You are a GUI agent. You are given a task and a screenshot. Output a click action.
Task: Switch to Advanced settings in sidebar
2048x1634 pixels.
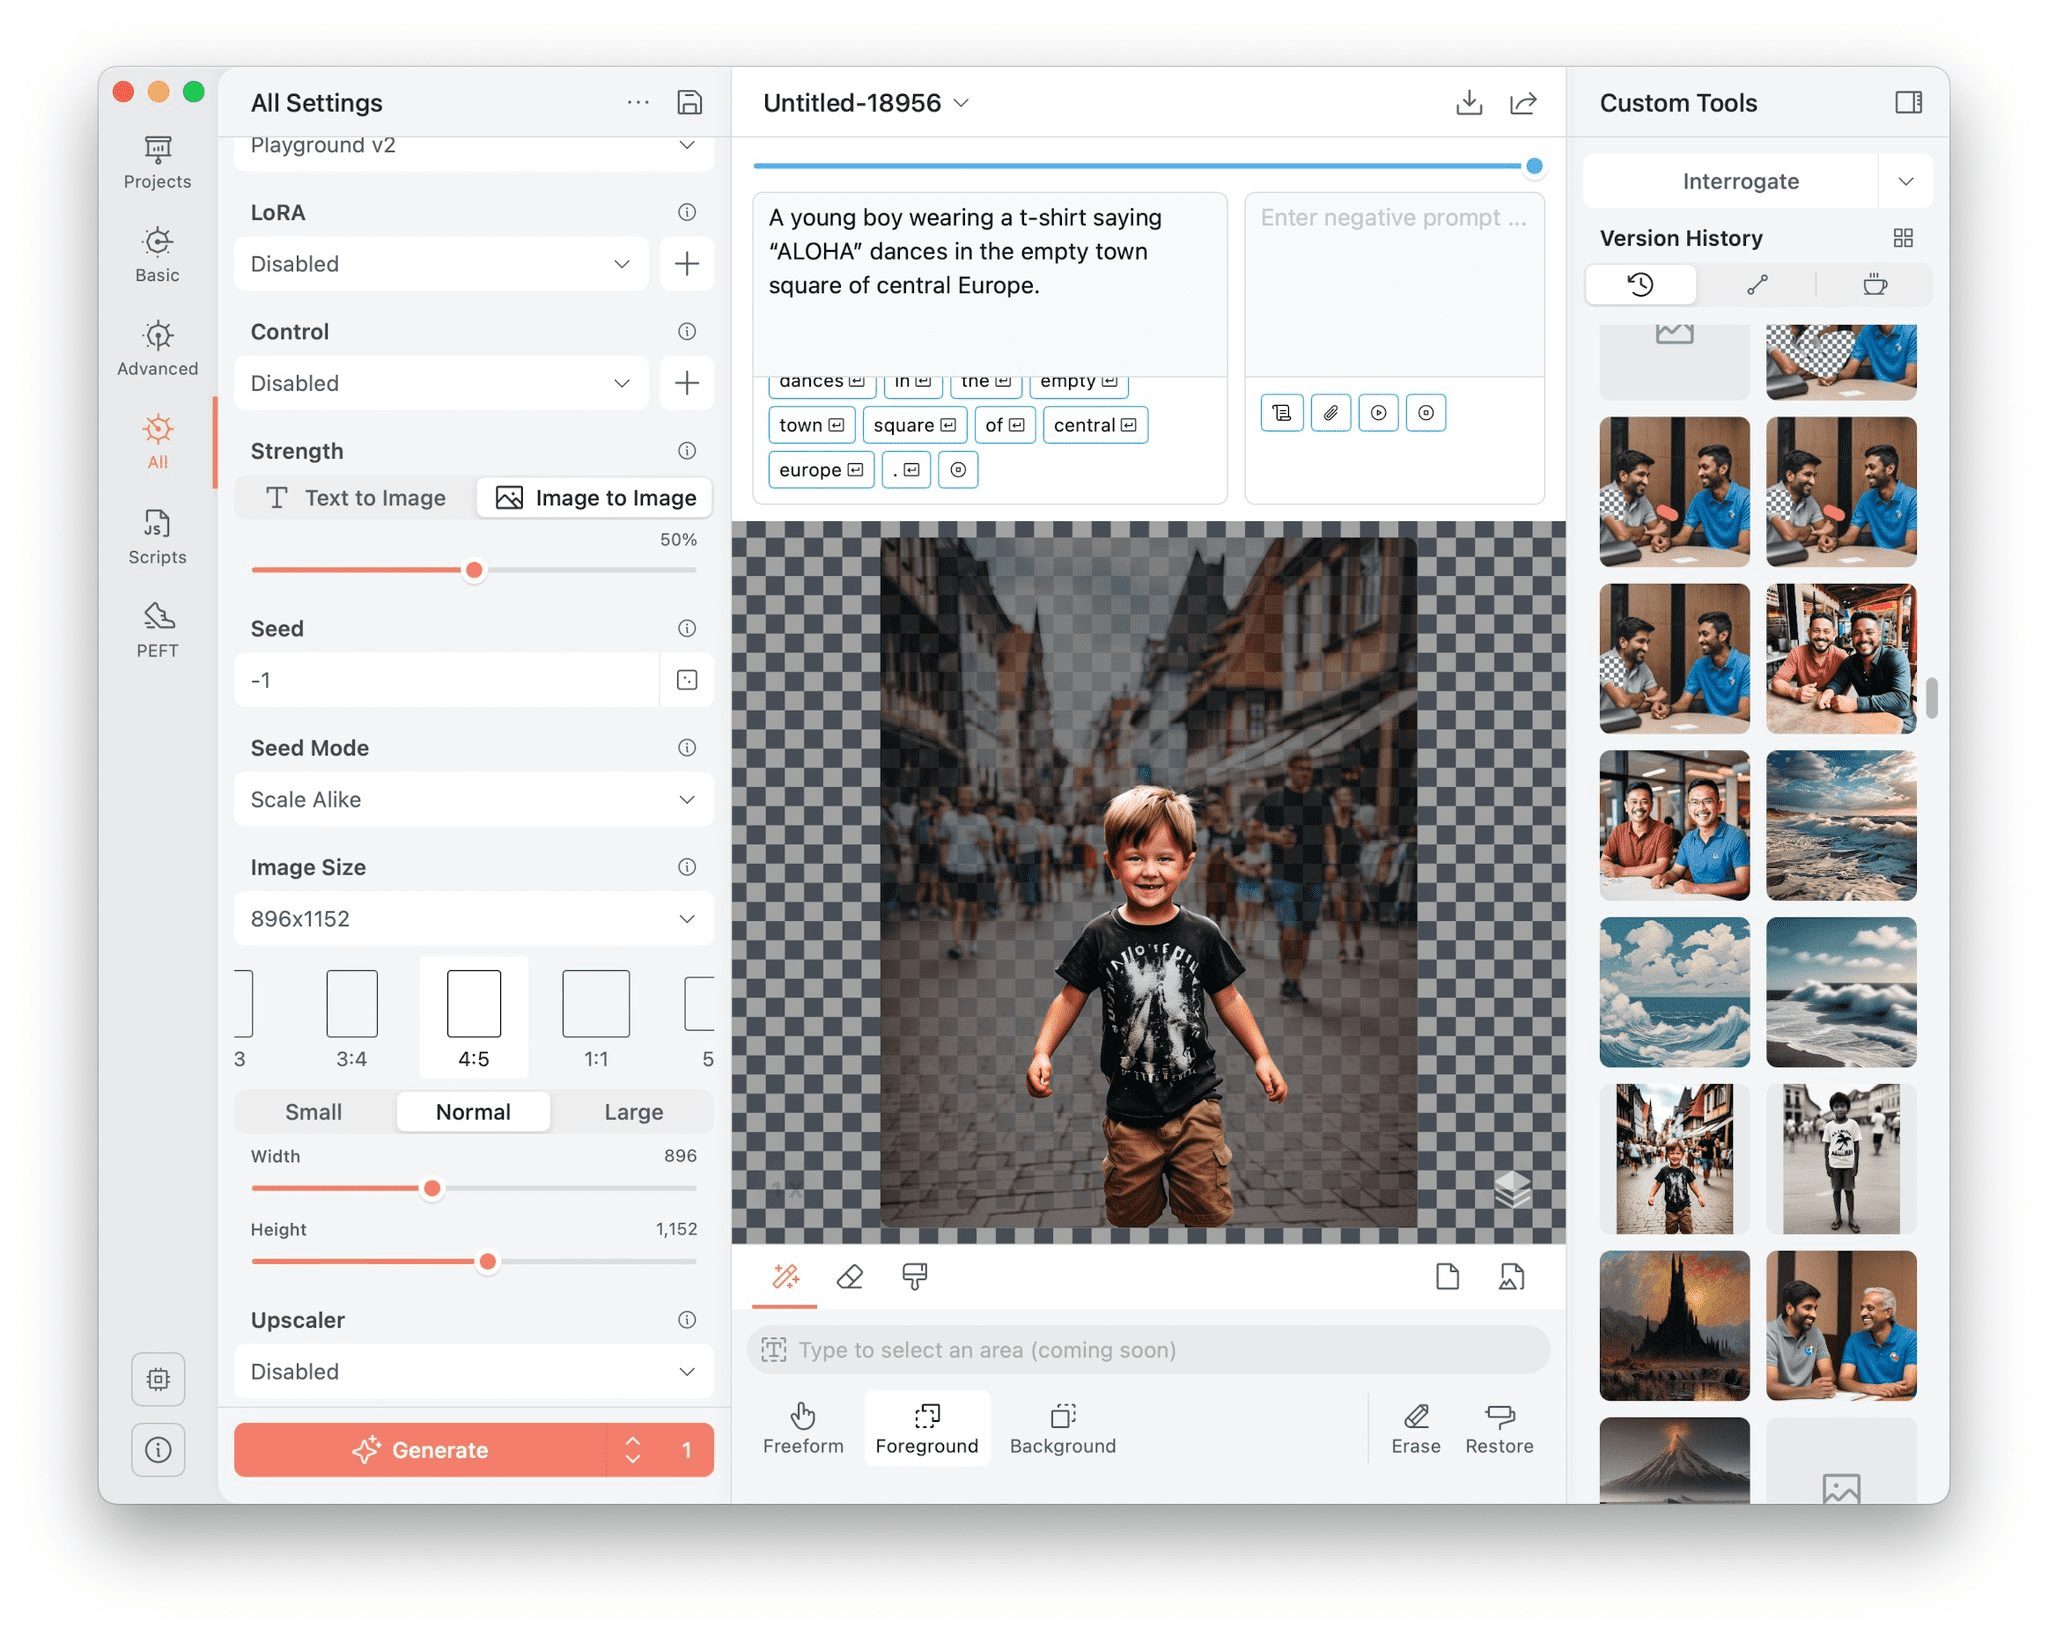(x=157, y=348)
